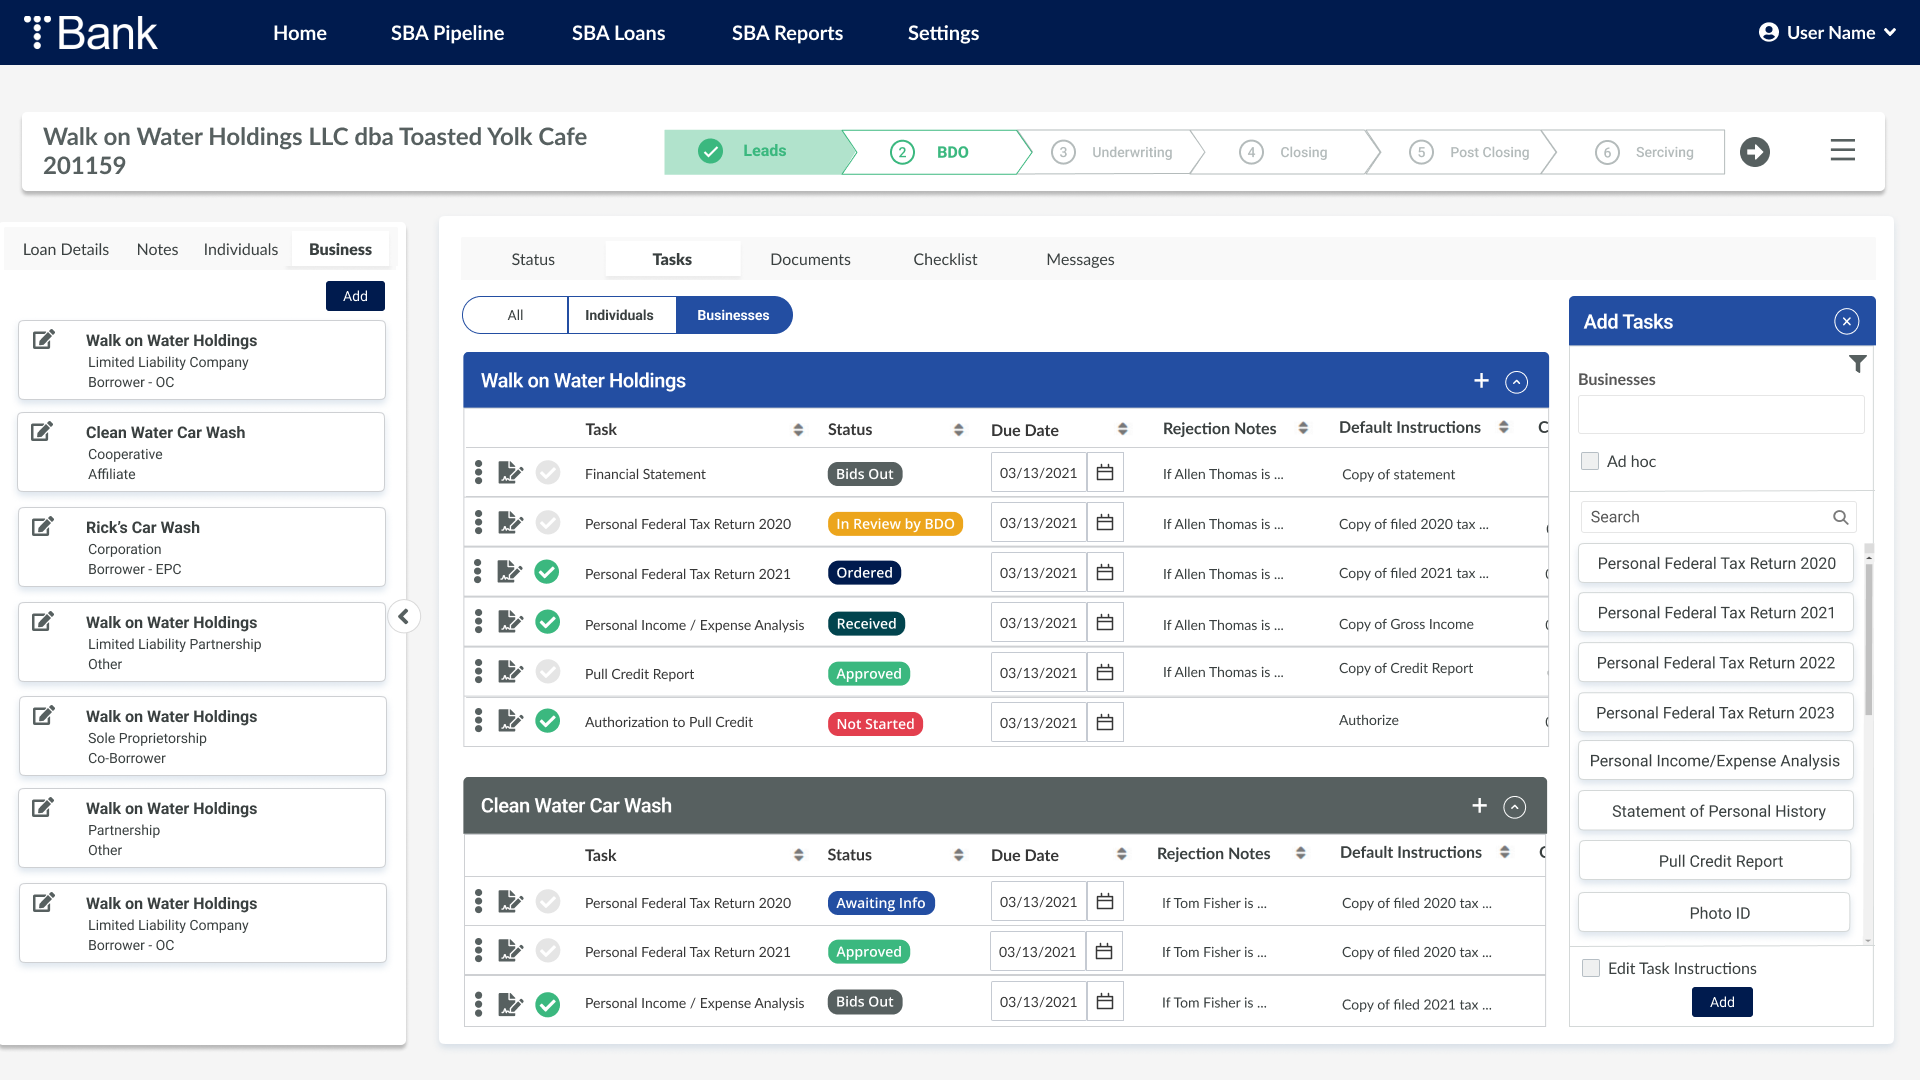
Task: Enable the Ad hoc checkbox
Action: [x=1590, y=461]
